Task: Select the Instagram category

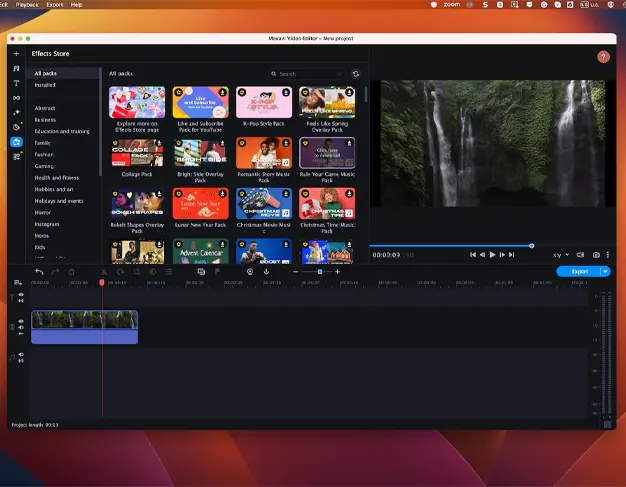Action: 47,224
